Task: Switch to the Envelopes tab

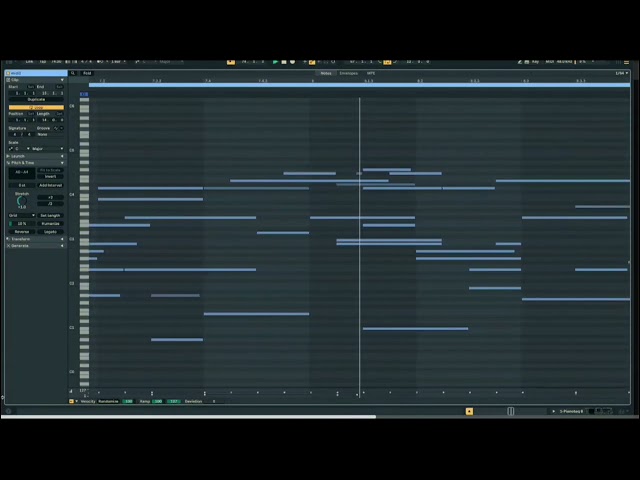Action: 349,73
